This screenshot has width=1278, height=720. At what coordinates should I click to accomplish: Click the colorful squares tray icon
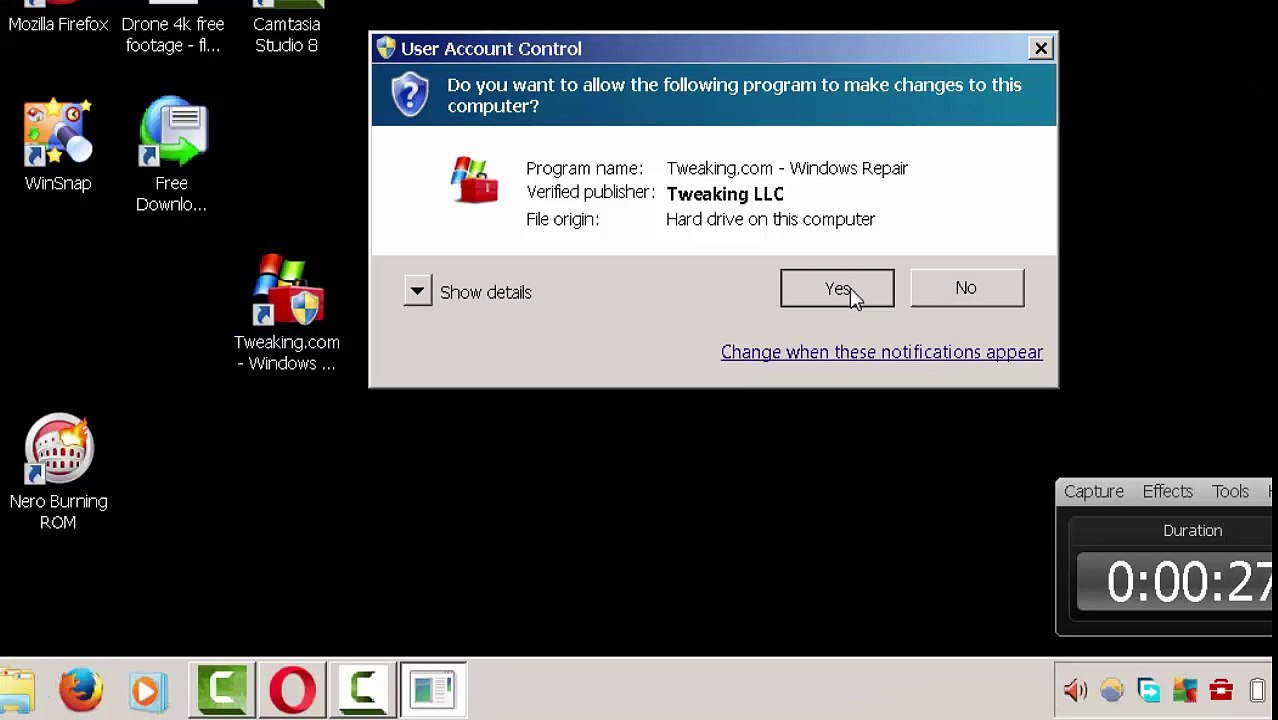point(1185,690)
